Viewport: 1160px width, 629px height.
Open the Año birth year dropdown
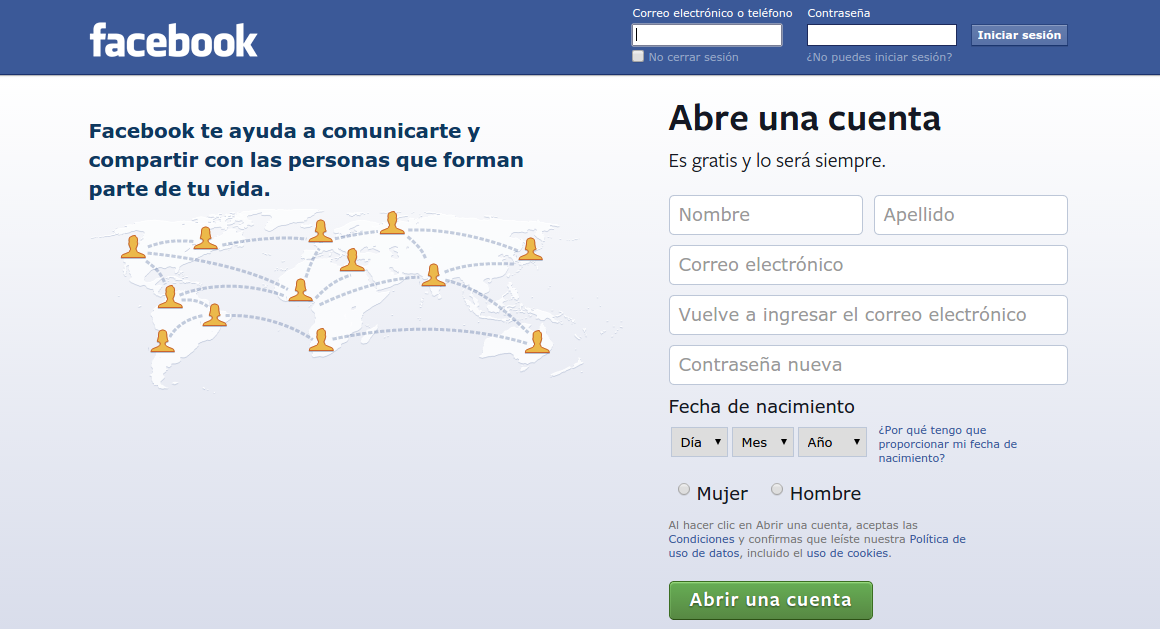coord(832,442)
